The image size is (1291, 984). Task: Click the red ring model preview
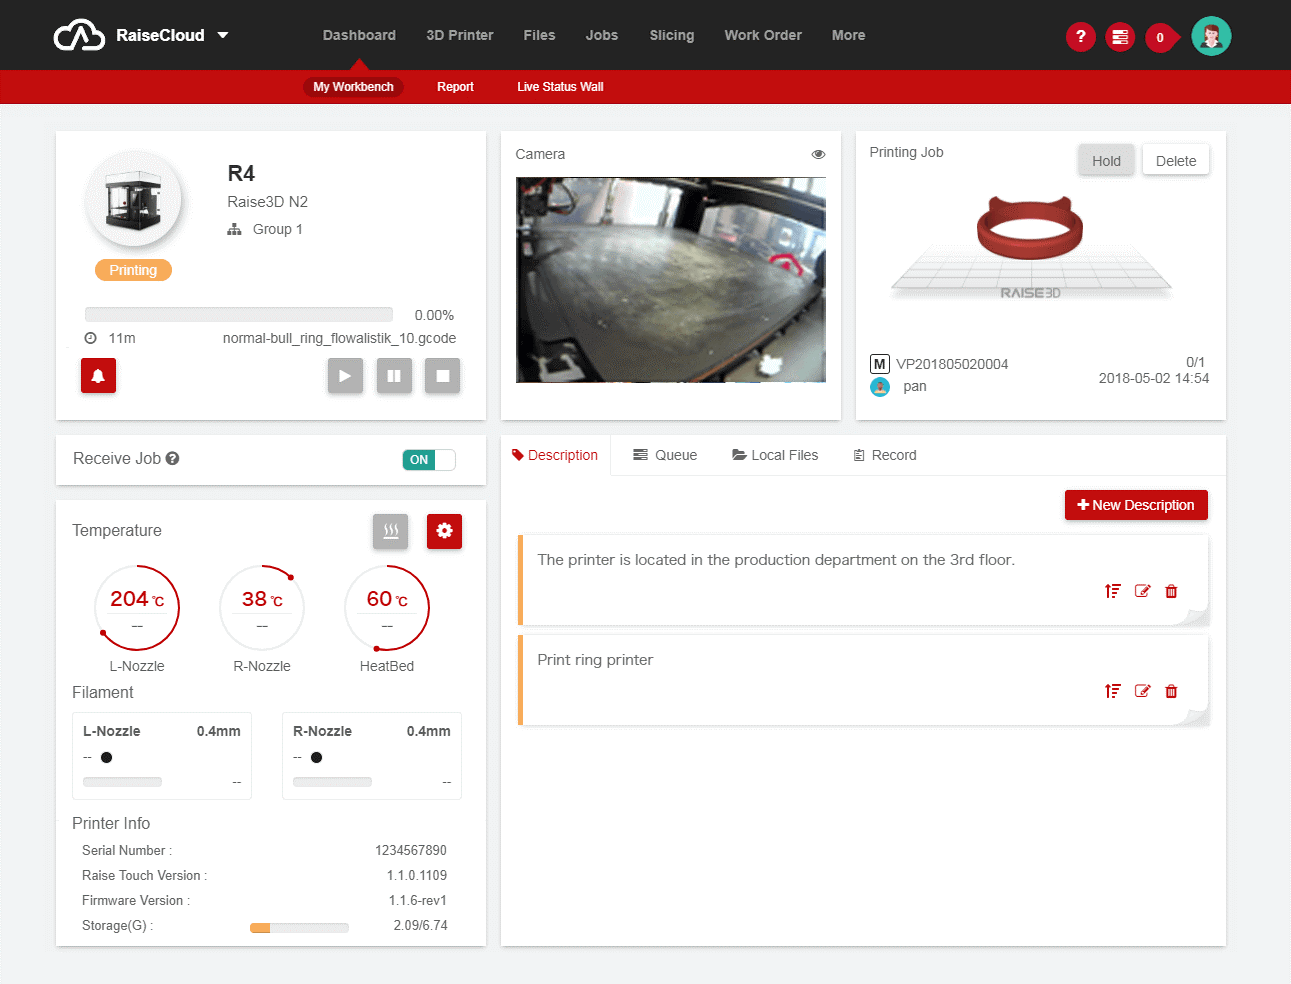click(1030, 228)
